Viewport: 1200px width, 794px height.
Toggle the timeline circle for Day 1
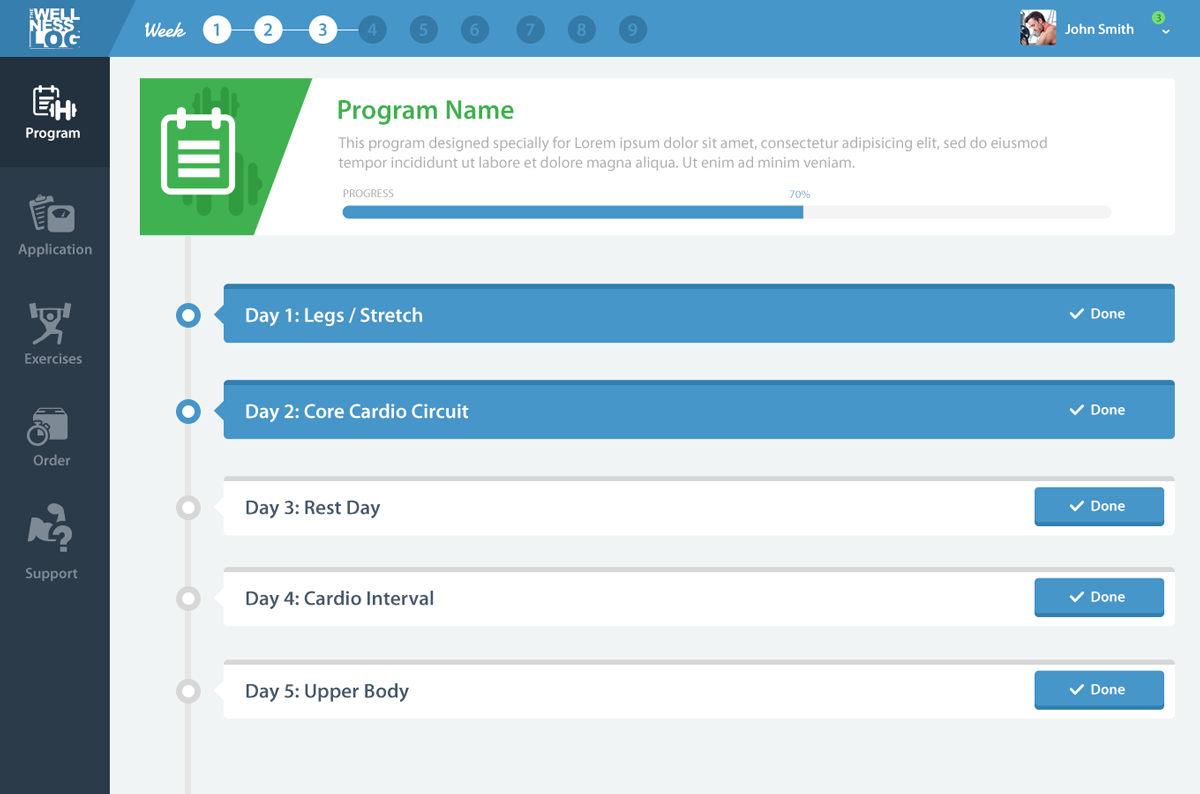[x=188, y=315]
